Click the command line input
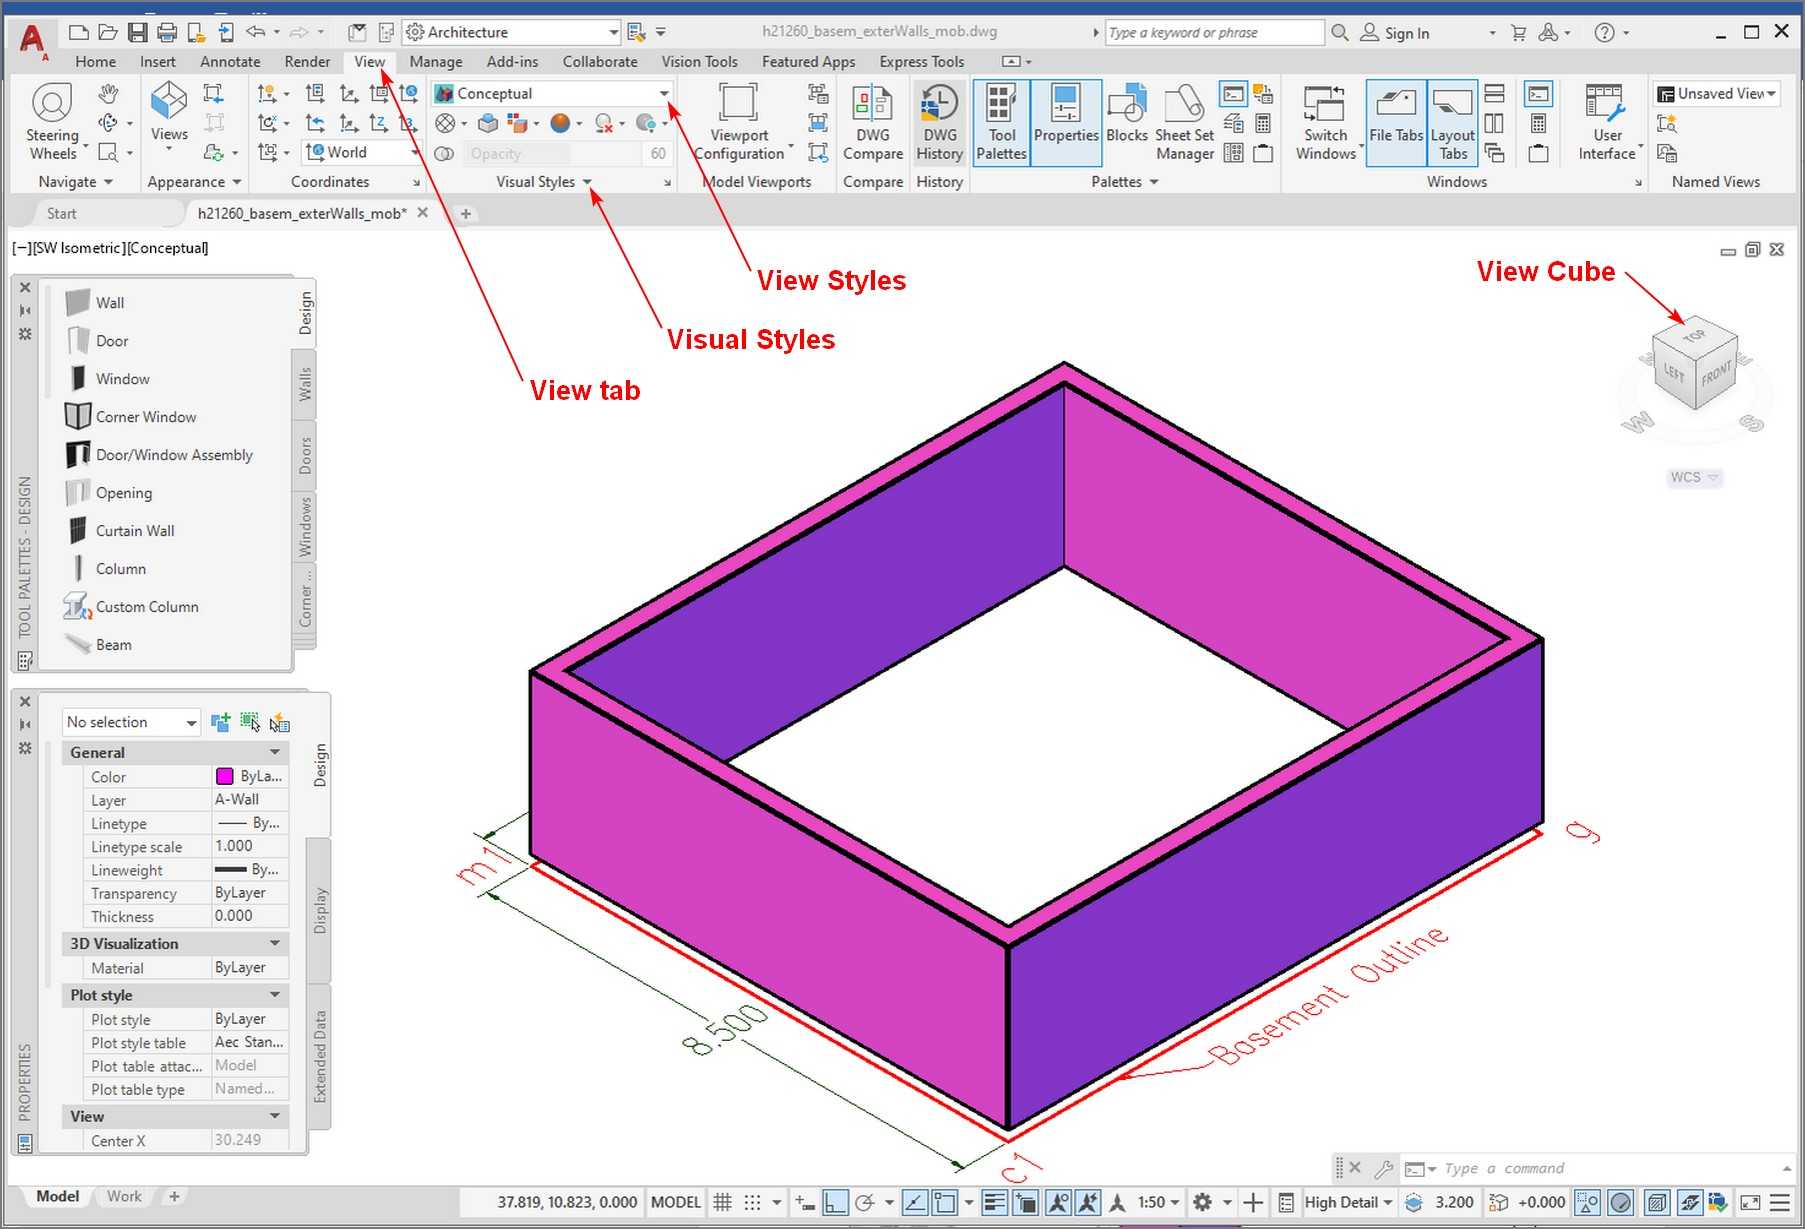Screen dimensions: 1805x1229 pos(1610,1168)
